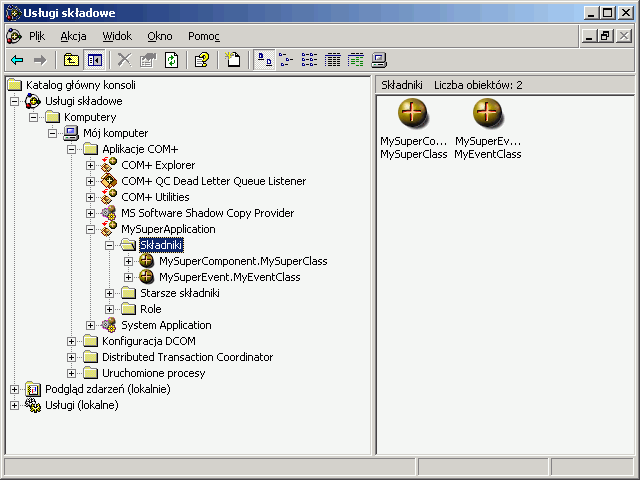The height and width of the screenshot is (480, 640).
Task: Expand the Role folder
Action: [109, 309]
